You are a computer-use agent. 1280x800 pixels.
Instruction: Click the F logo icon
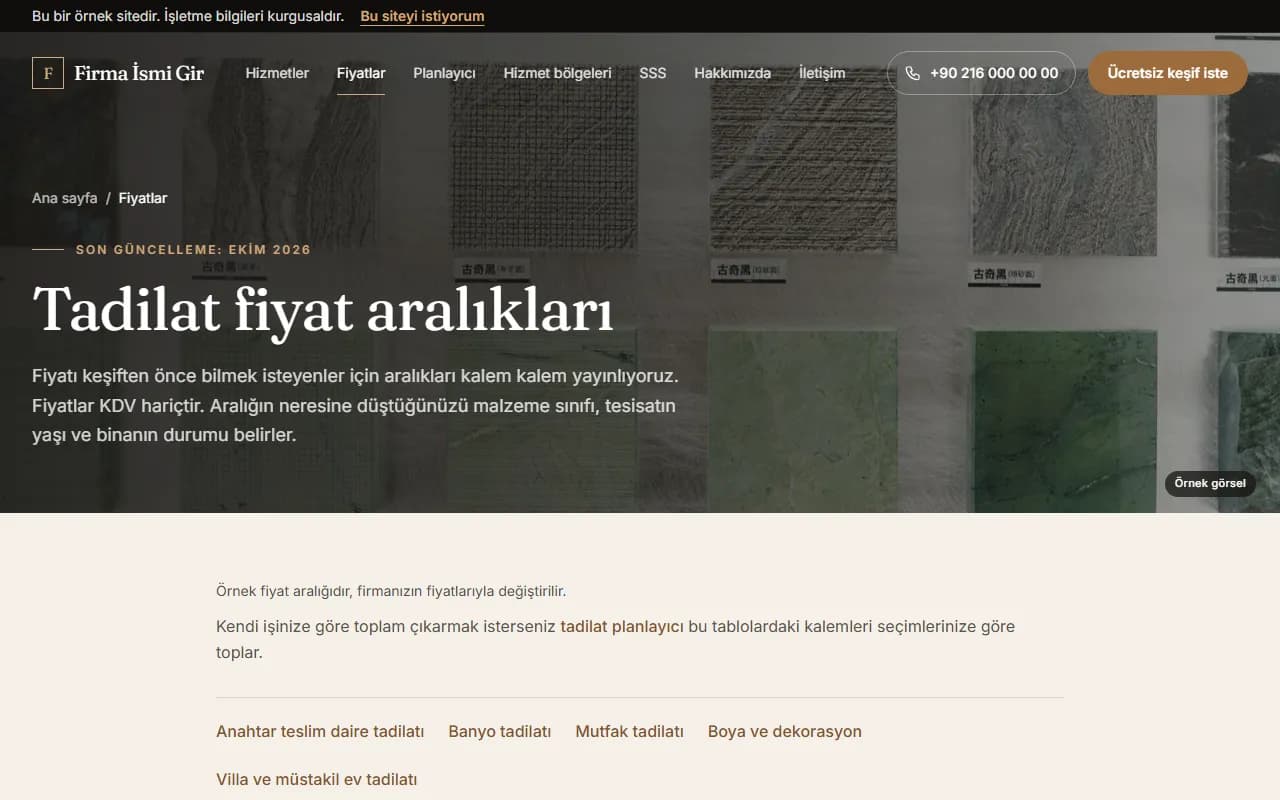pos(48,73)
